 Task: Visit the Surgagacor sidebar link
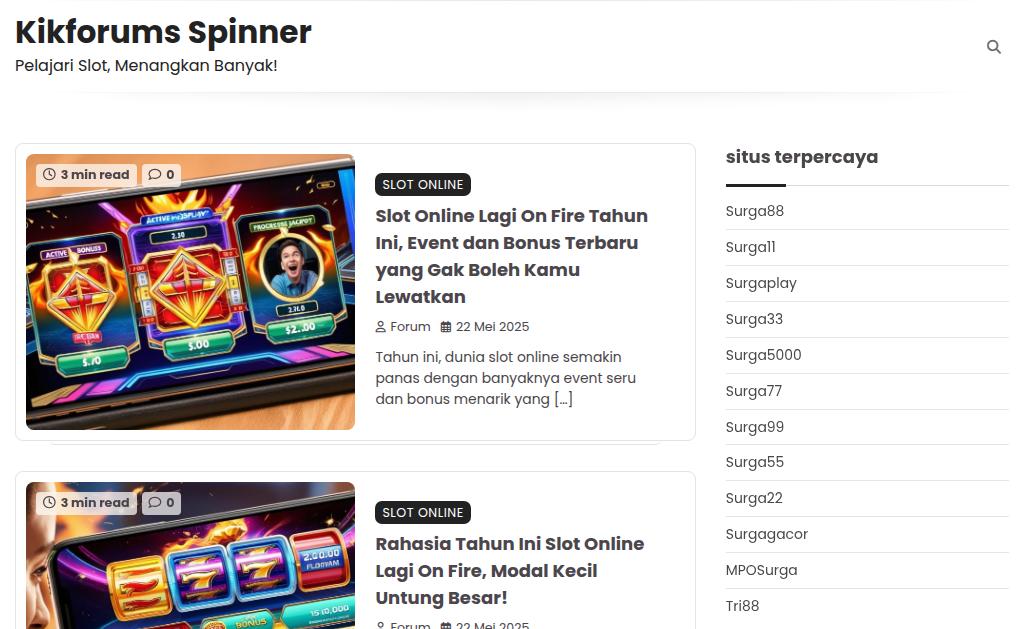[767, 534]
